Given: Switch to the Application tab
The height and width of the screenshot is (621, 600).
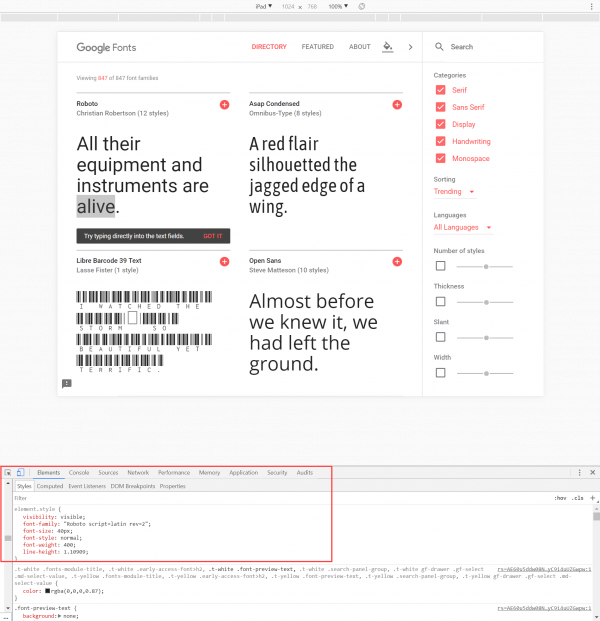Looking at the screenshot, I should [244, 472].
